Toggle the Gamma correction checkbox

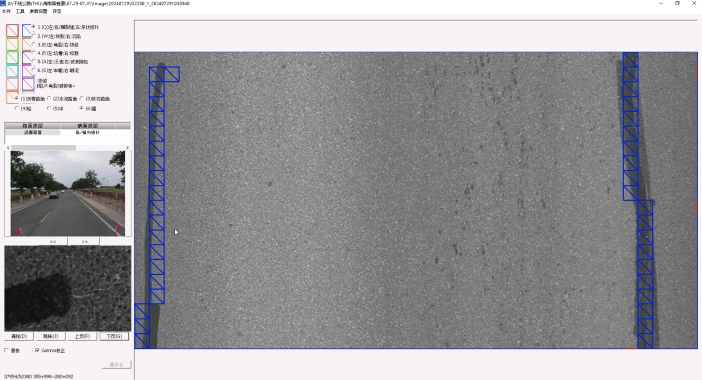click(37, 350)
